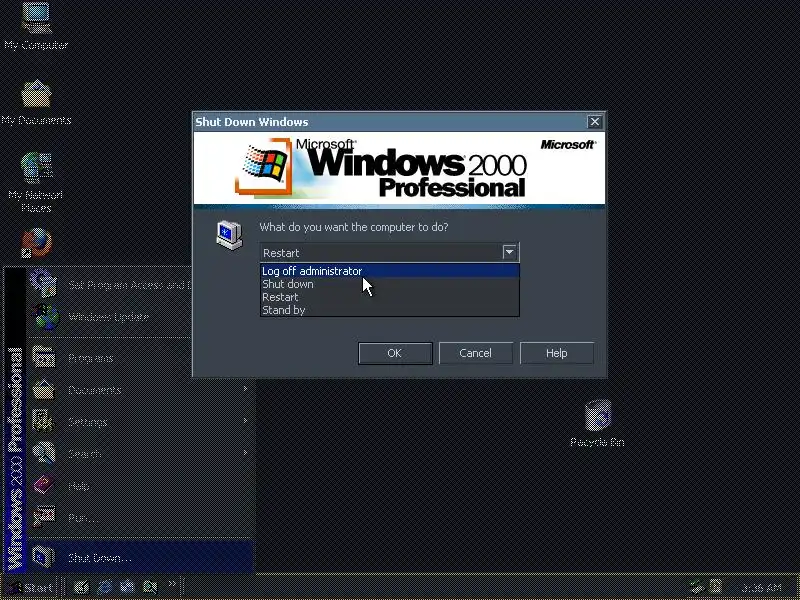Open the shutdown action dropdown arrow
The height and width of the screenshot is (600, 800).
509,252
